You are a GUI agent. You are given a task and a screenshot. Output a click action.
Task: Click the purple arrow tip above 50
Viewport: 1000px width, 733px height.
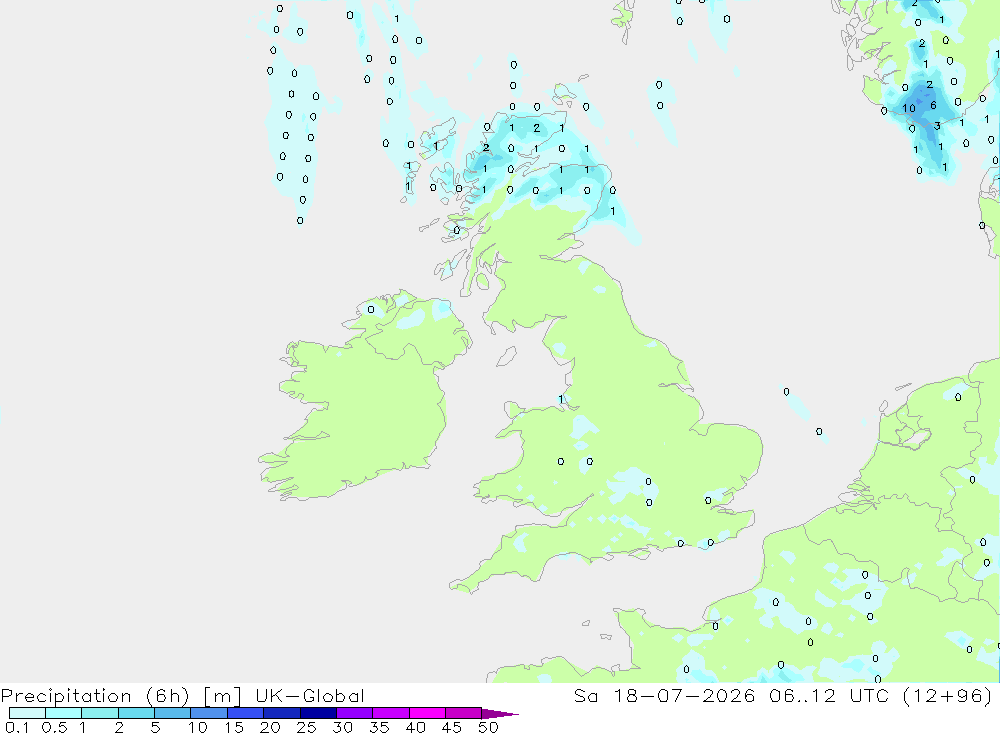coord(499,713)
